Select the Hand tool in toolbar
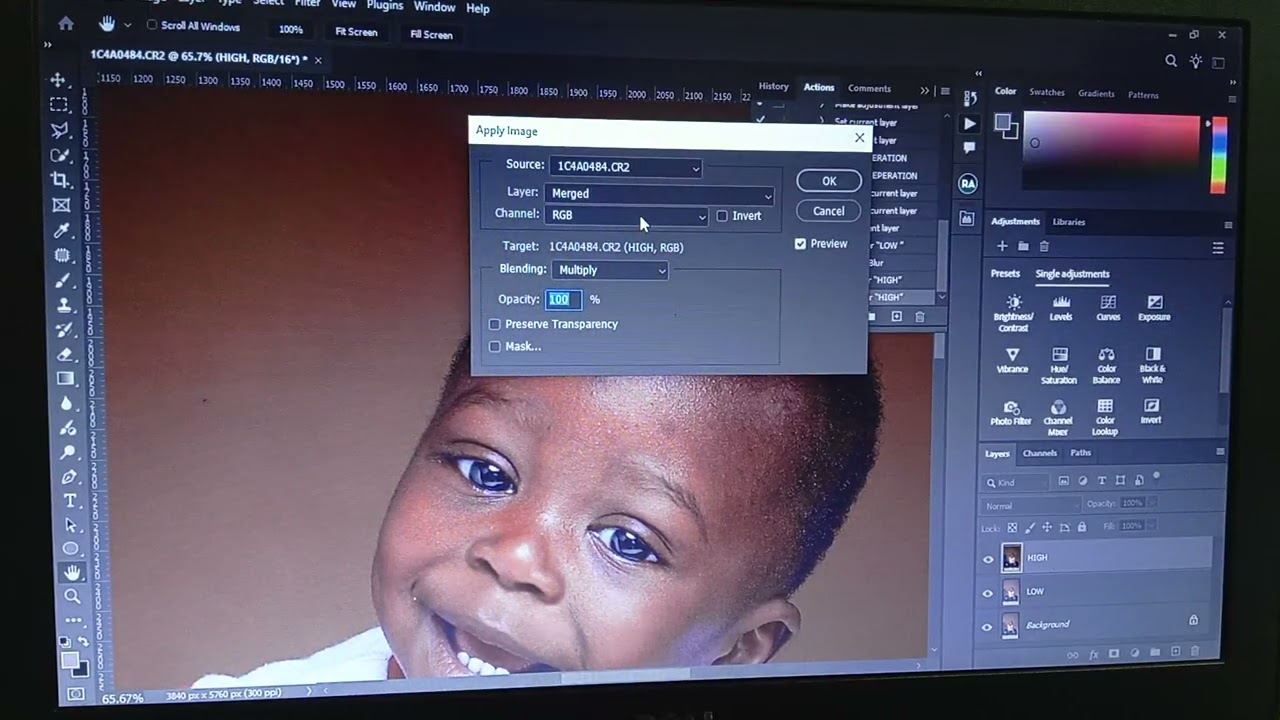Viewport: 1280px width, 720px height. pos(72,572)
